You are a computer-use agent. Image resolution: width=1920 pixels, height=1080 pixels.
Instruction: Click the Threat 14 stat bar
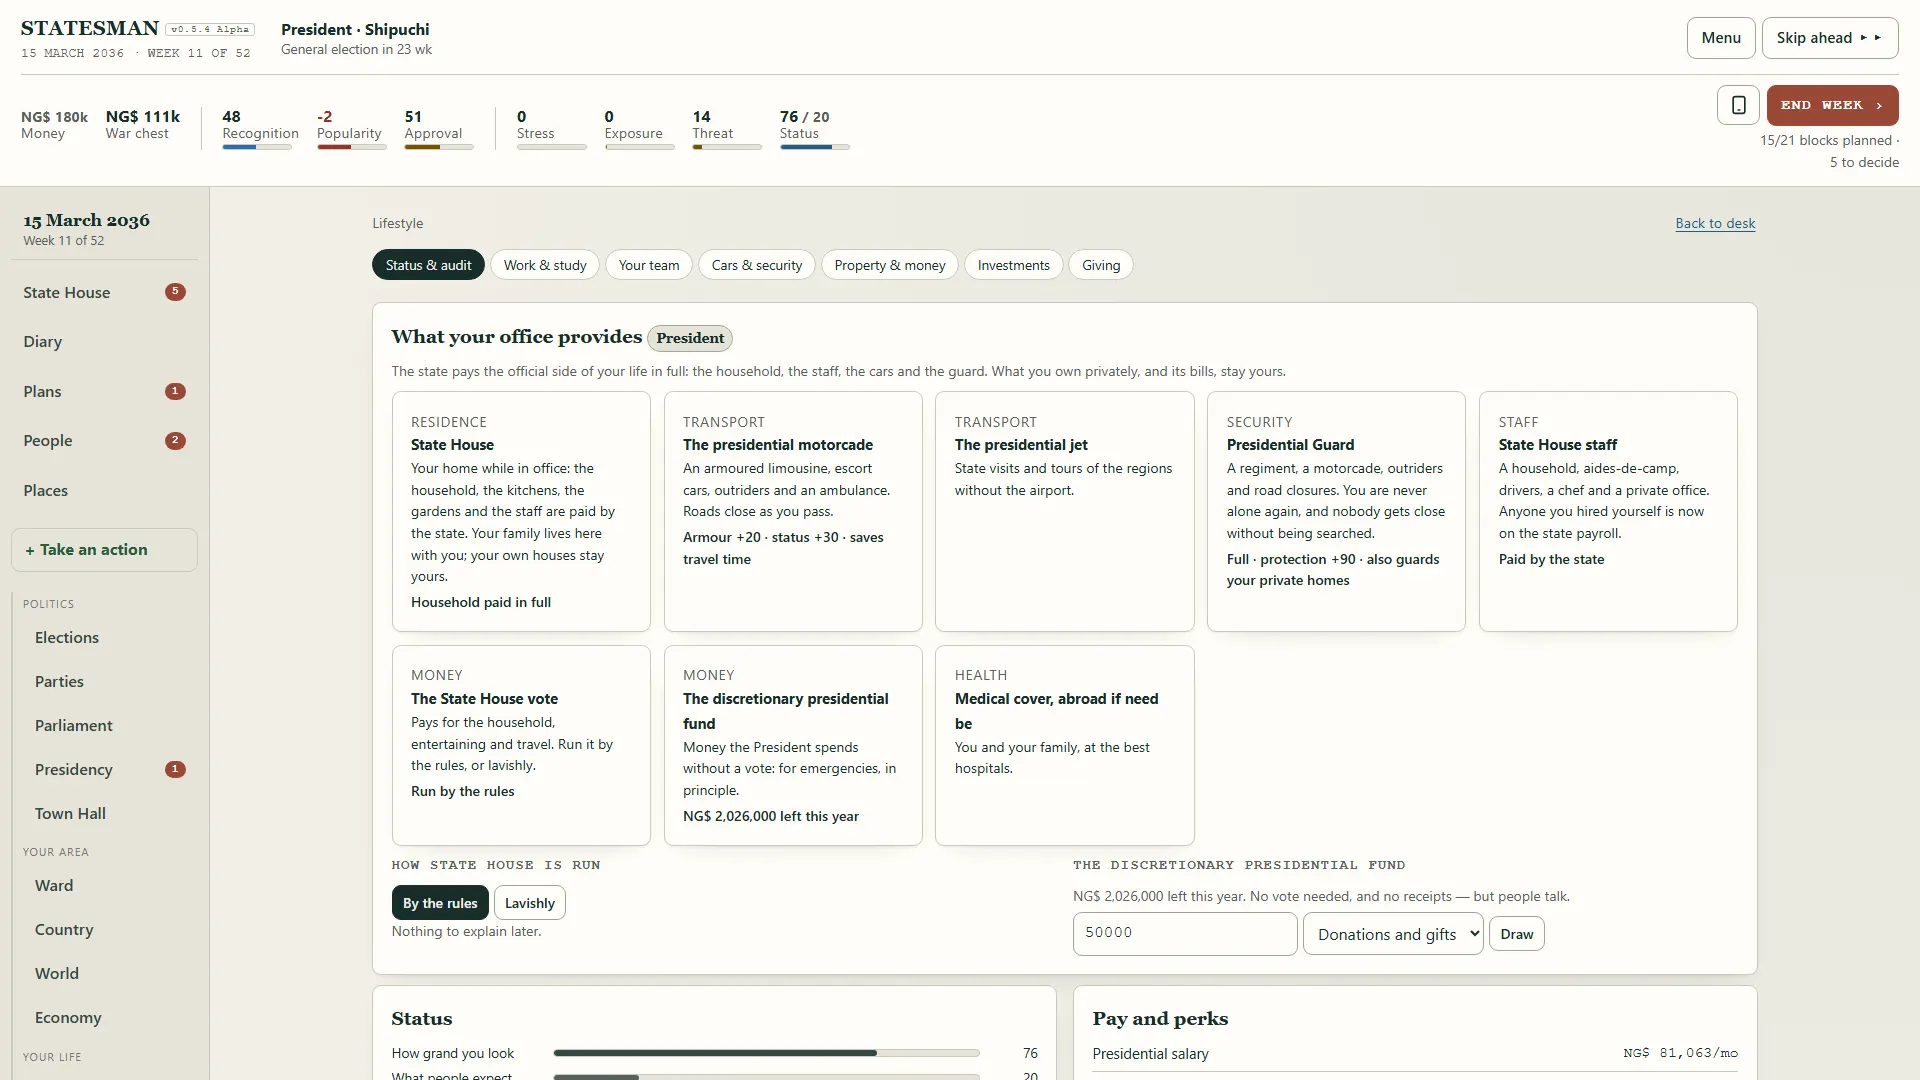point(727,147)
